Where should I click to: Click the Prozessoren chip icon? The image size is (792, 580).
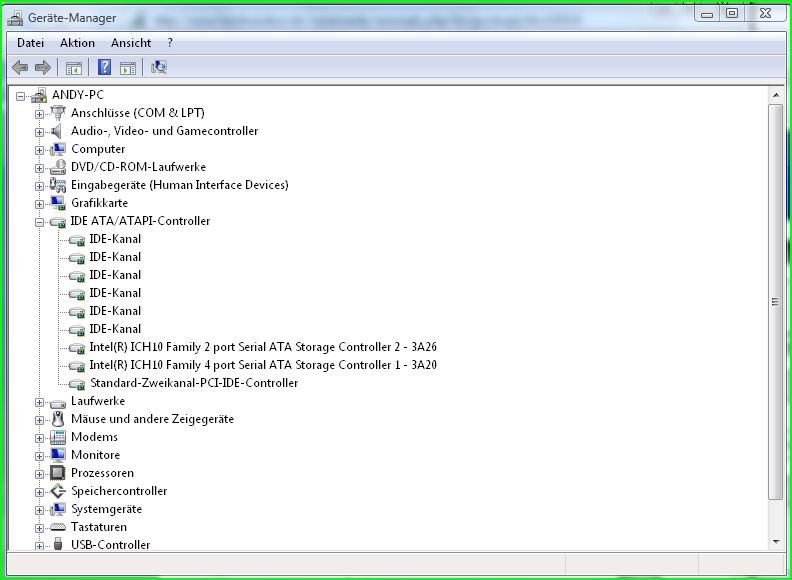click(58, 473)
